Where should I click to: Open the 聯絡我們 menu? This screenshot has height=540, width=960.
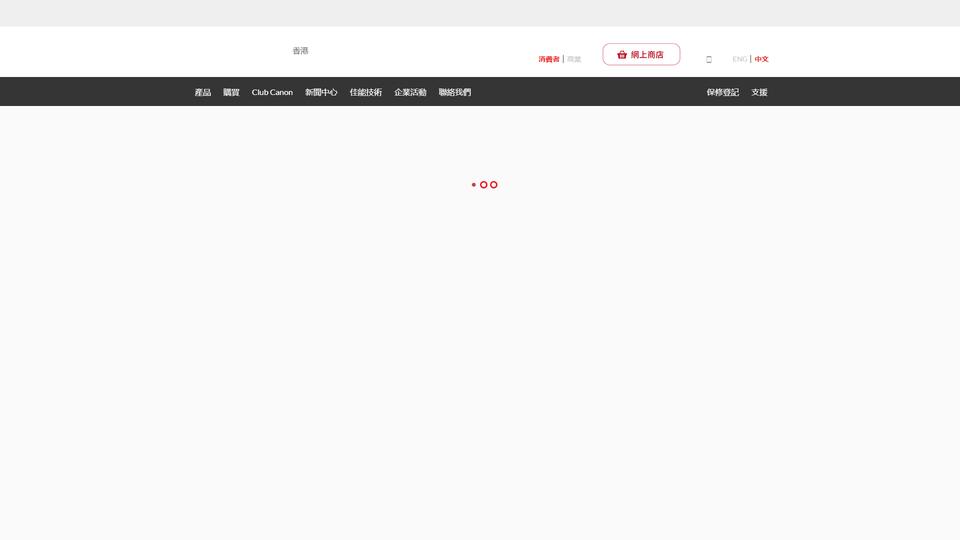(x=455, y=92)
